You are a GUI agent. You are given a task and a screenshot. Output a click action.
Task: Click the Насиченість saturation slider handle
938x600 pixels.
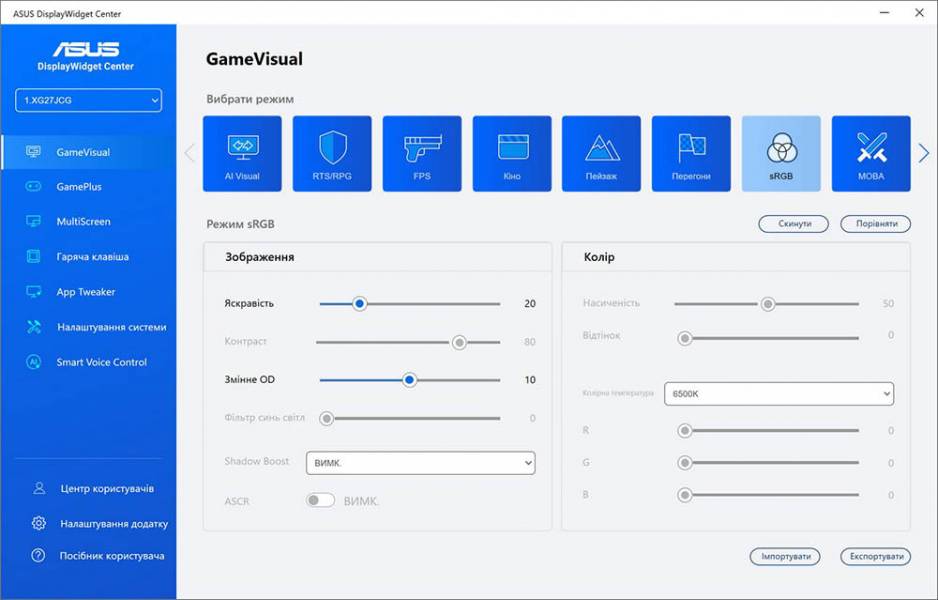click(768, 304)
